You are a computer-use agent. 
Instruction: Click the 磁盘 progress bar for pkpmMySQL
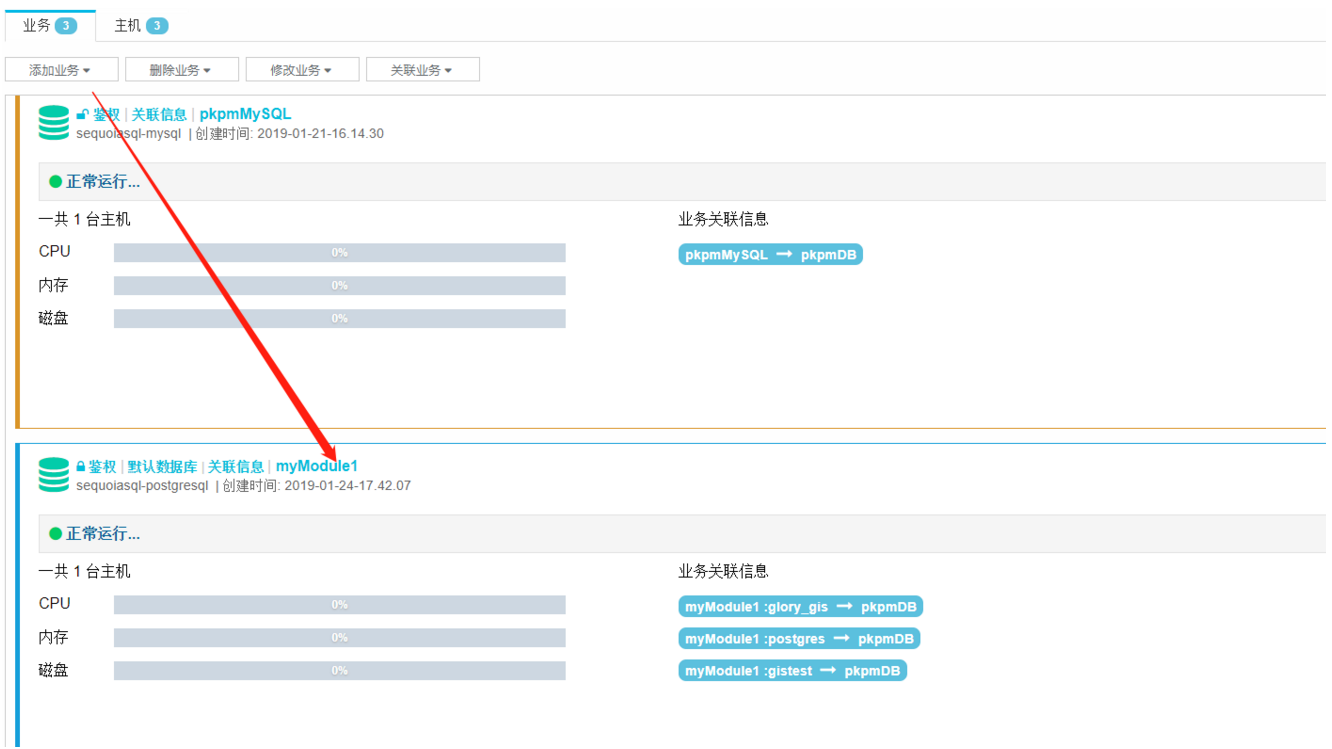click(x=340, y=319)
